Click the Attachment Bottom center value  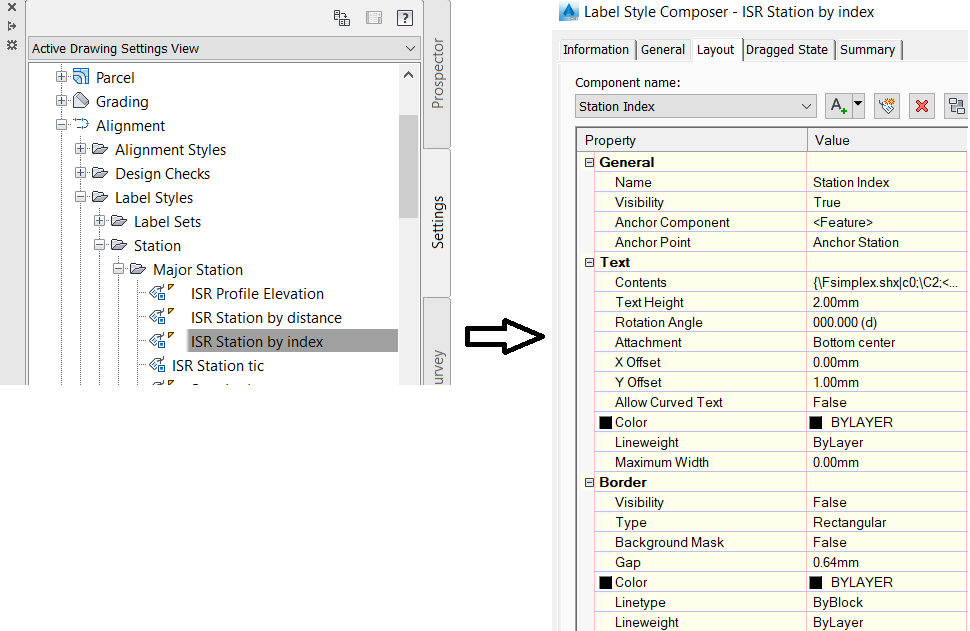point(887,343)
